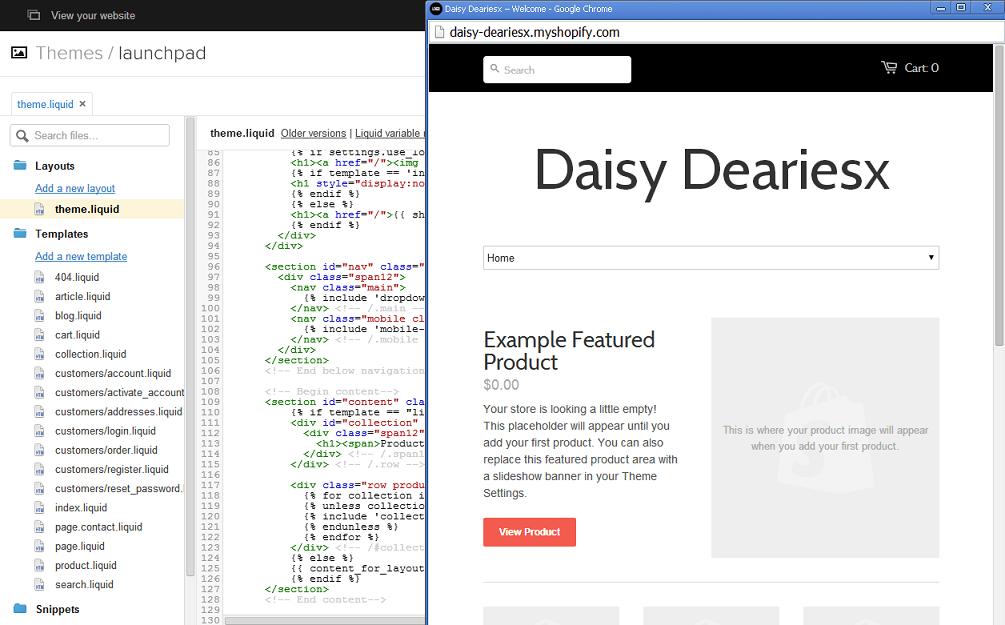Collapse the Layouts folder

tap(20, 165)
